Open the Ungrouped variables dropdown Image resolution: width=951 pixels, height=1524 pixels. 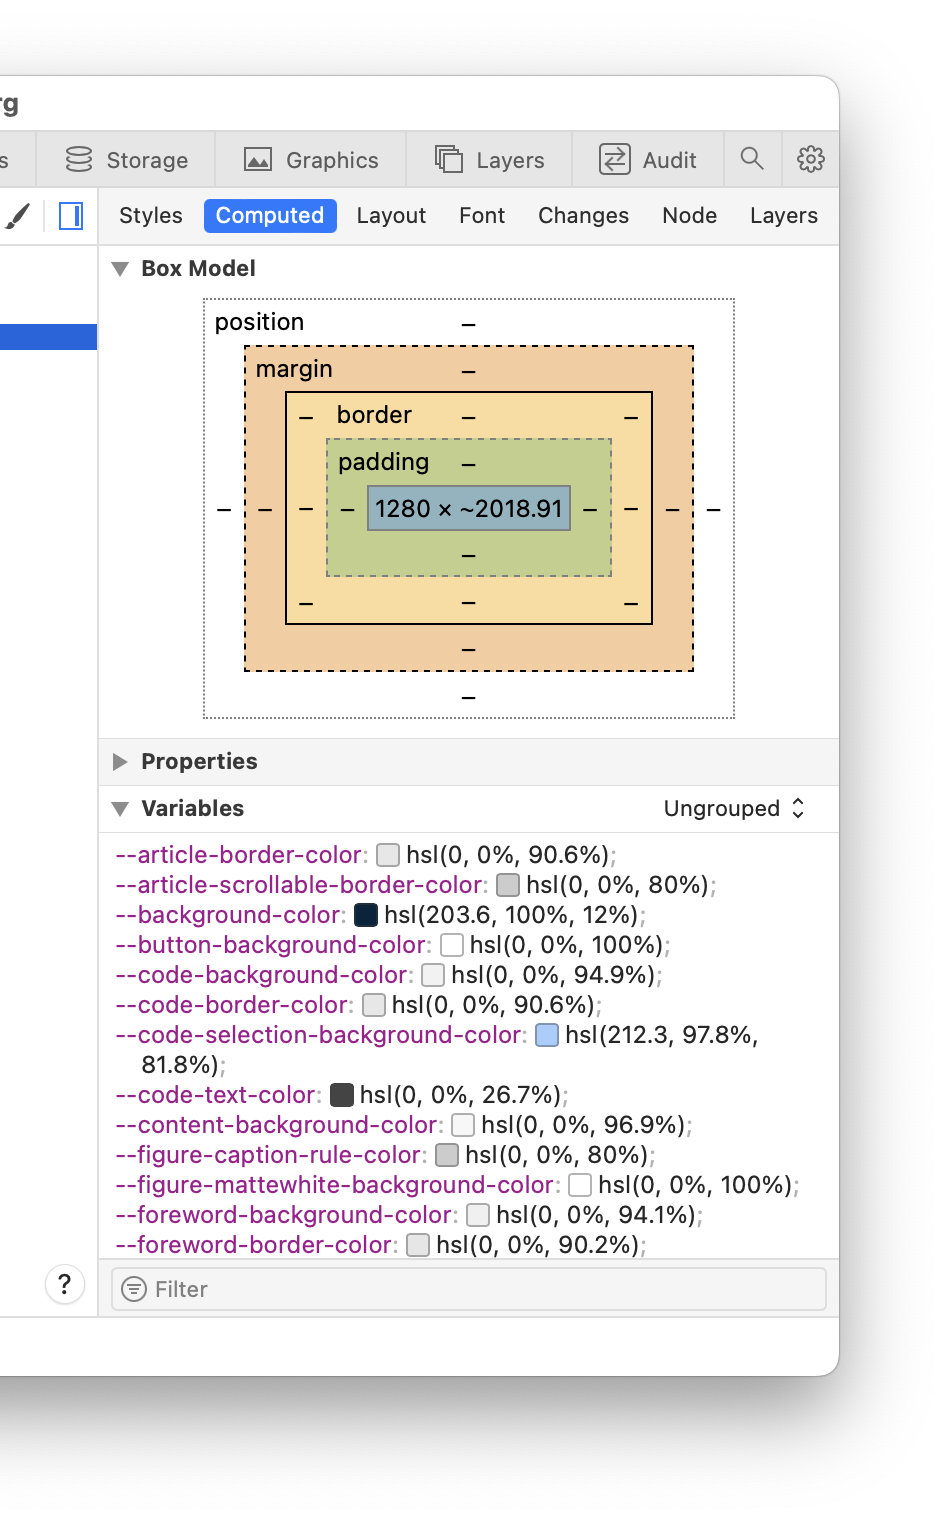tap(734, 809)
